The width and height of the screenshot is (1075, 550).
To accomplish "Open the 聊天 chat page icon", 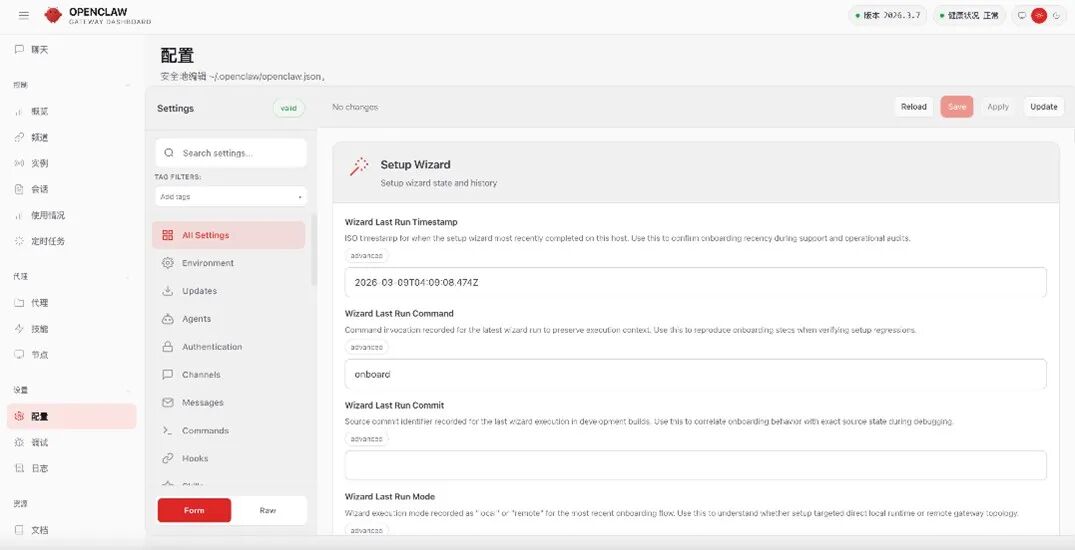I will 19,49.
